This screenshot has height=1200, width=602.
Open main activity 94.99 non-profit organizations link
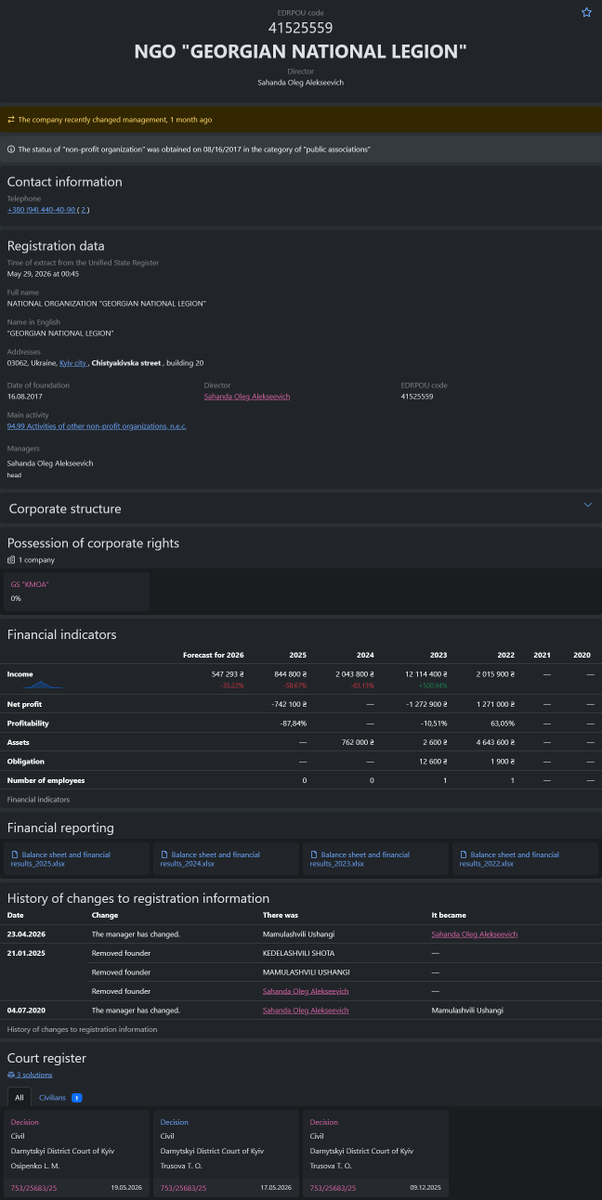tap(96, 426)
